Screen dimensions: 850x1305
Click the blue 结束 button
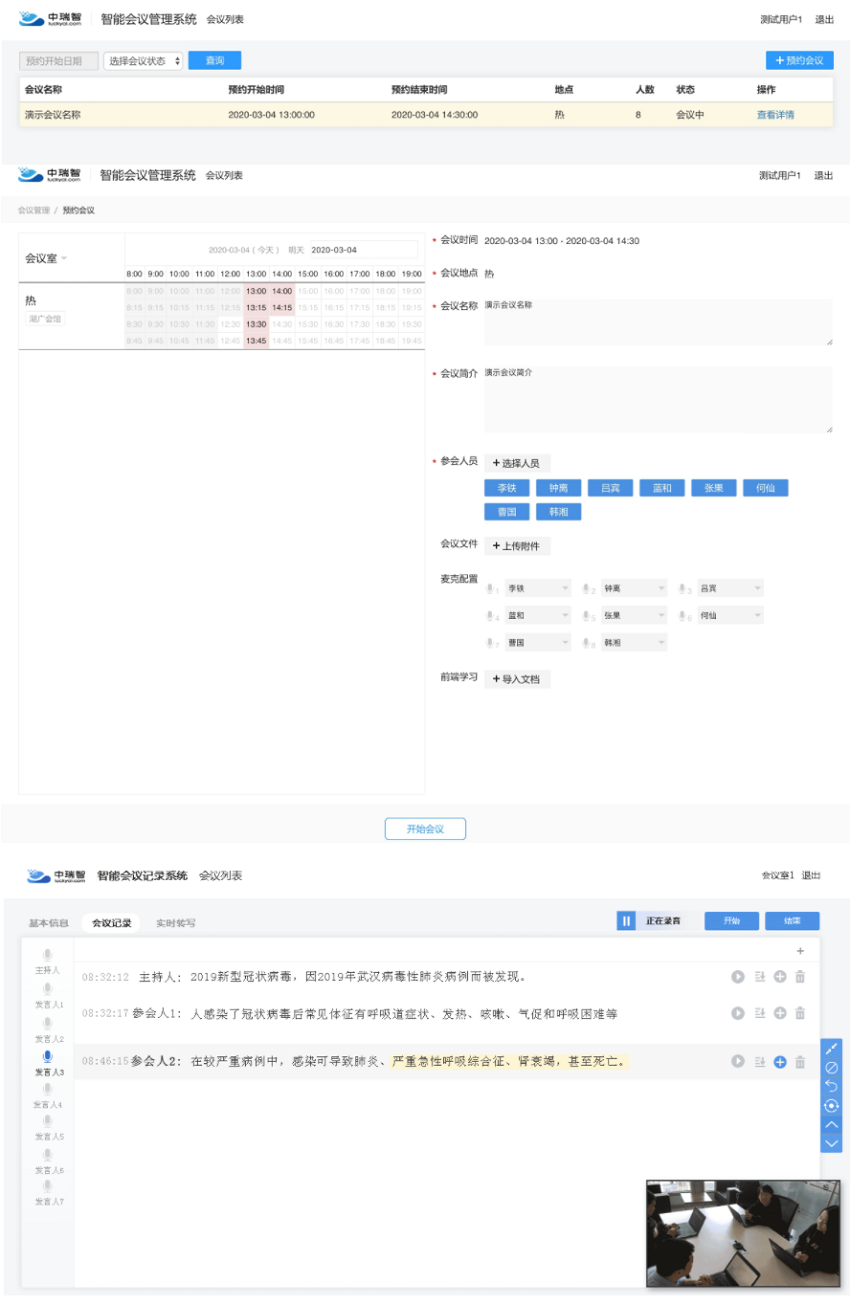point(793,921)
